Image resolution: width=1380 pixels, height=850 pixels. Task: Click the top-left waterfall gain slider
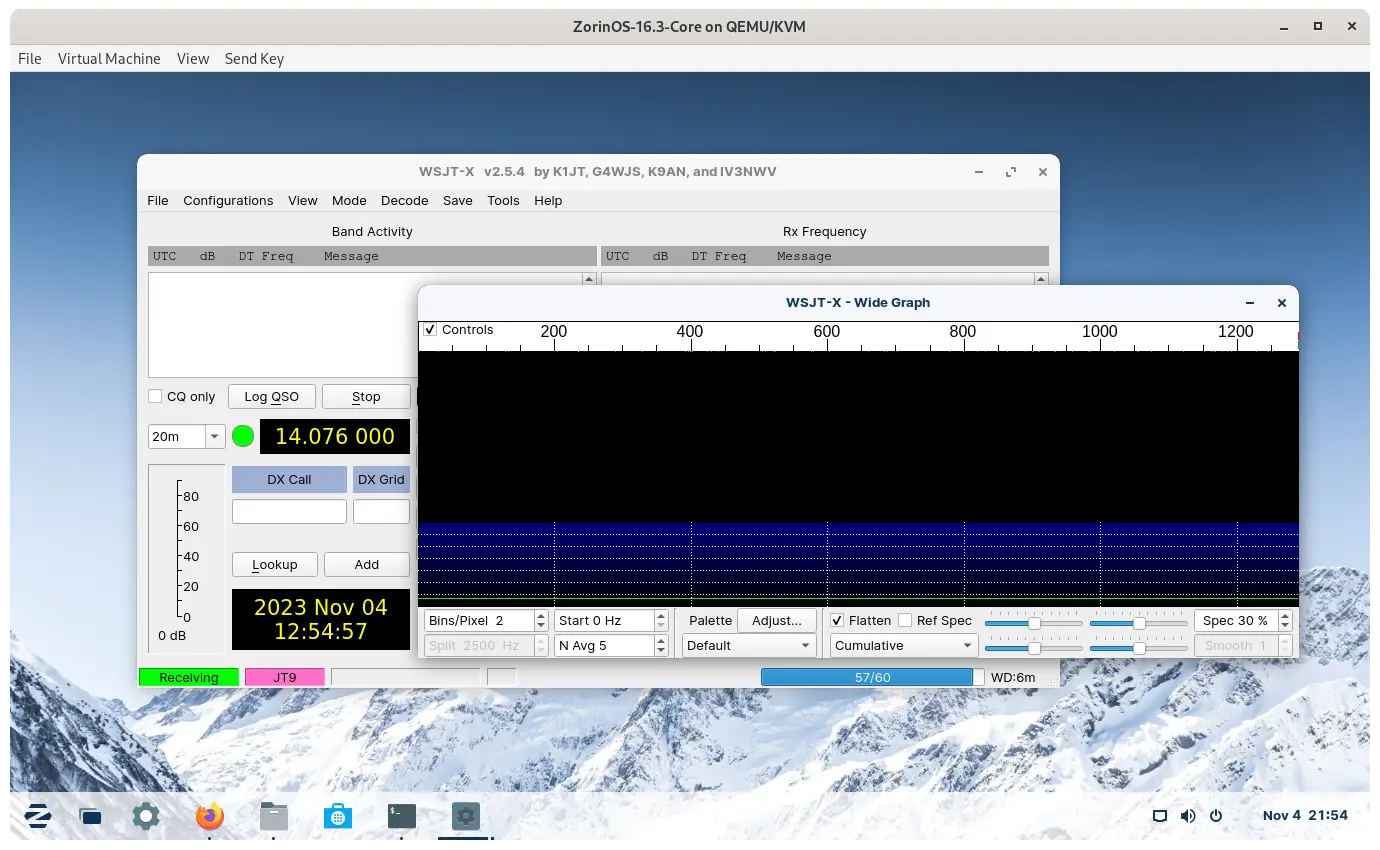click(1034, 623)
